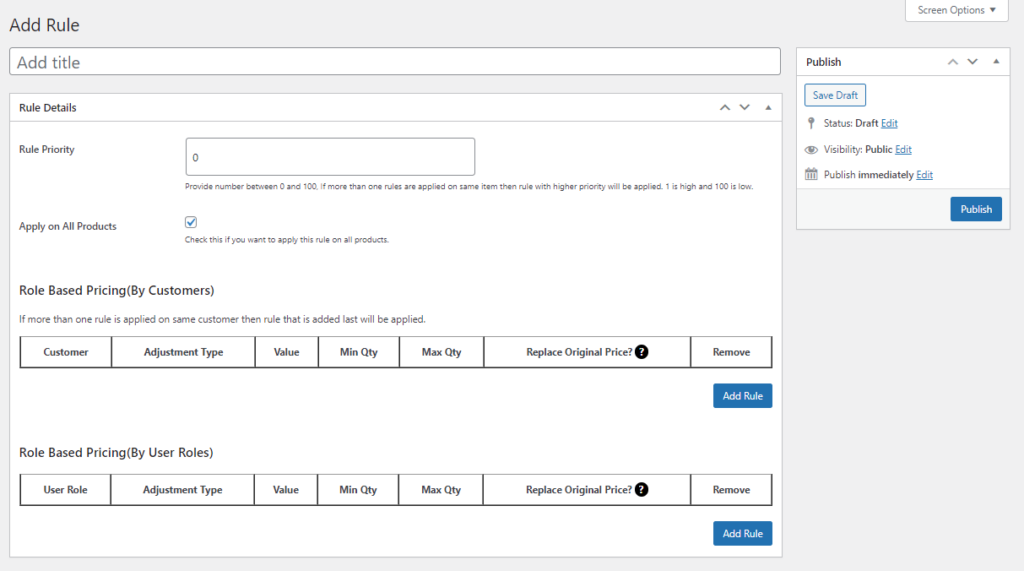Click Replace Original Price? text in User Roles table
The width and height of the screenshot is (1024, 571).
point(579,490)
